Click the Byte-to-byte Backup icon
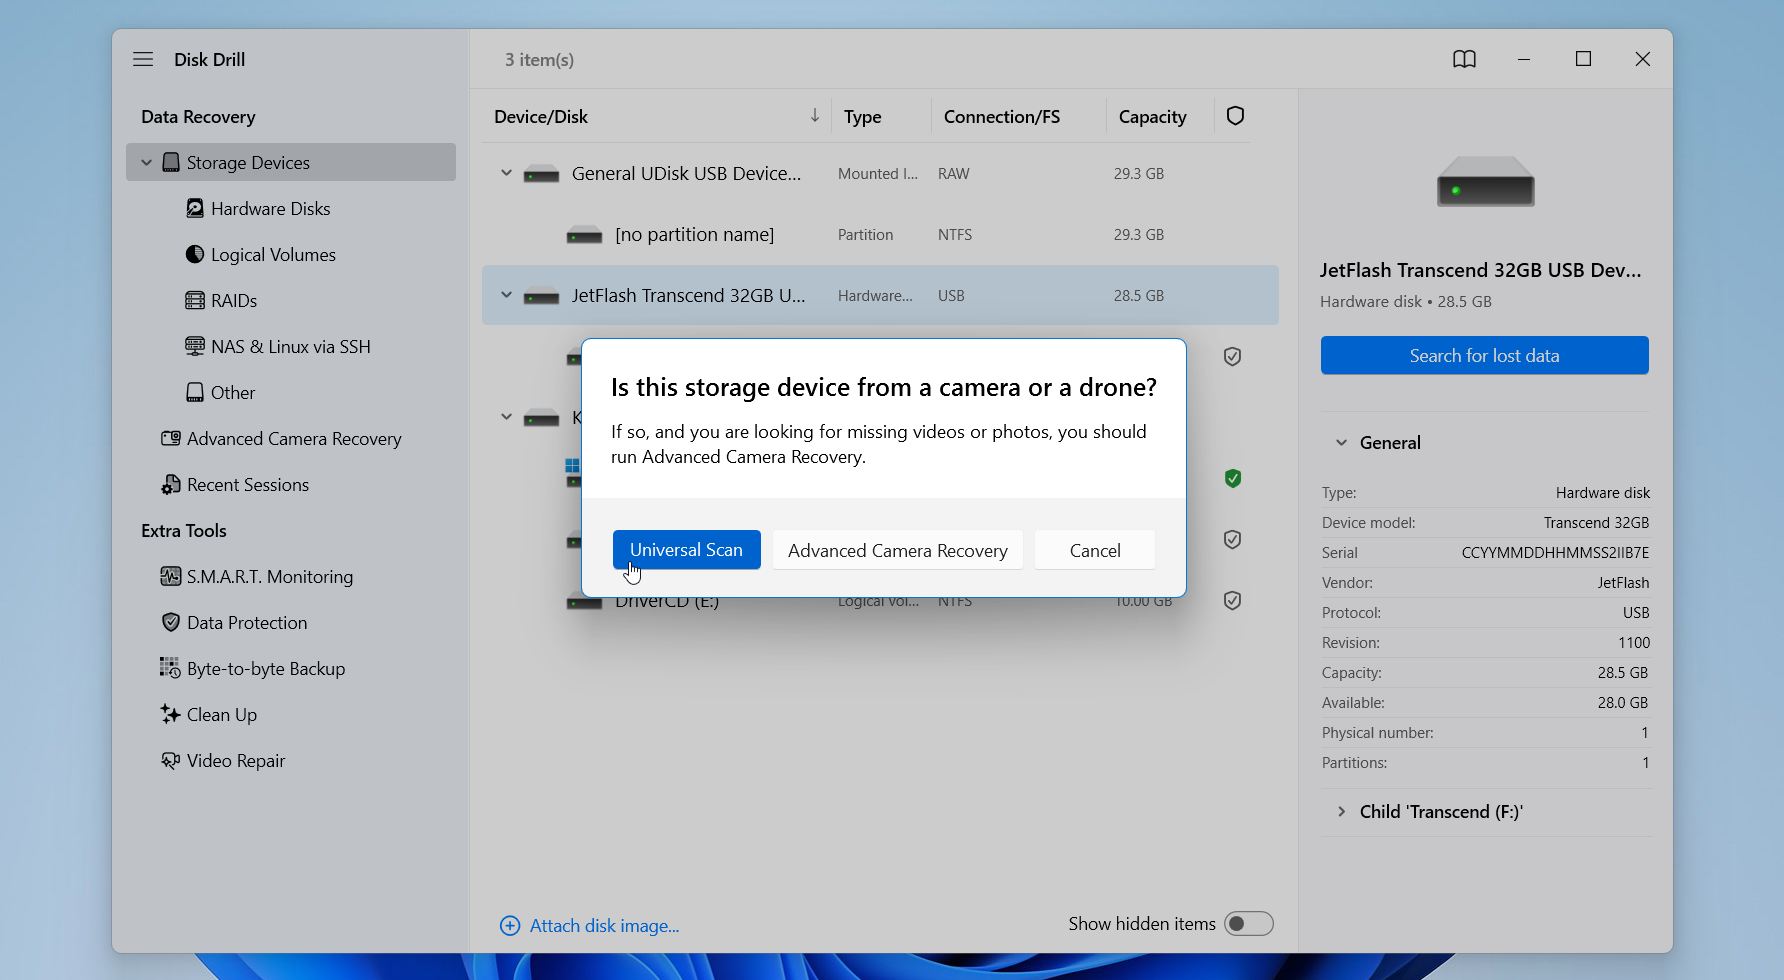 [x=171, y=668]
